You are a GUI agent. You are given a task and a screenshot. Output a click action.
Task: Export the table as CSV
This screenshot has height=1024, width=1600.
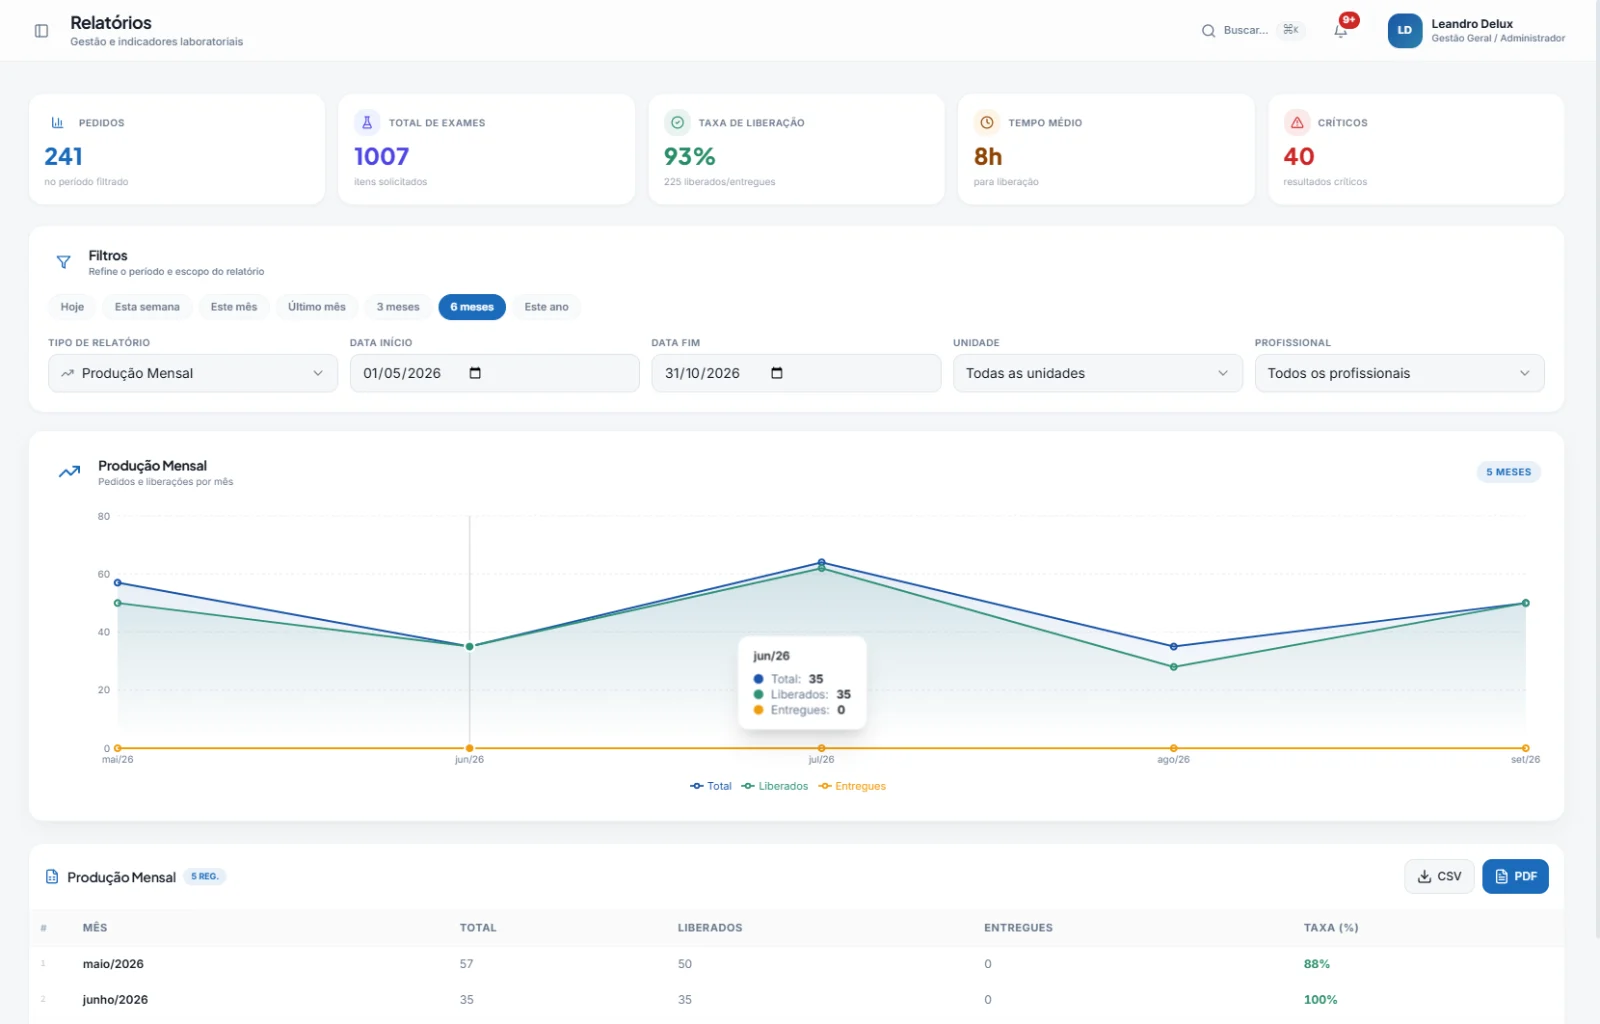point(1439,877)
